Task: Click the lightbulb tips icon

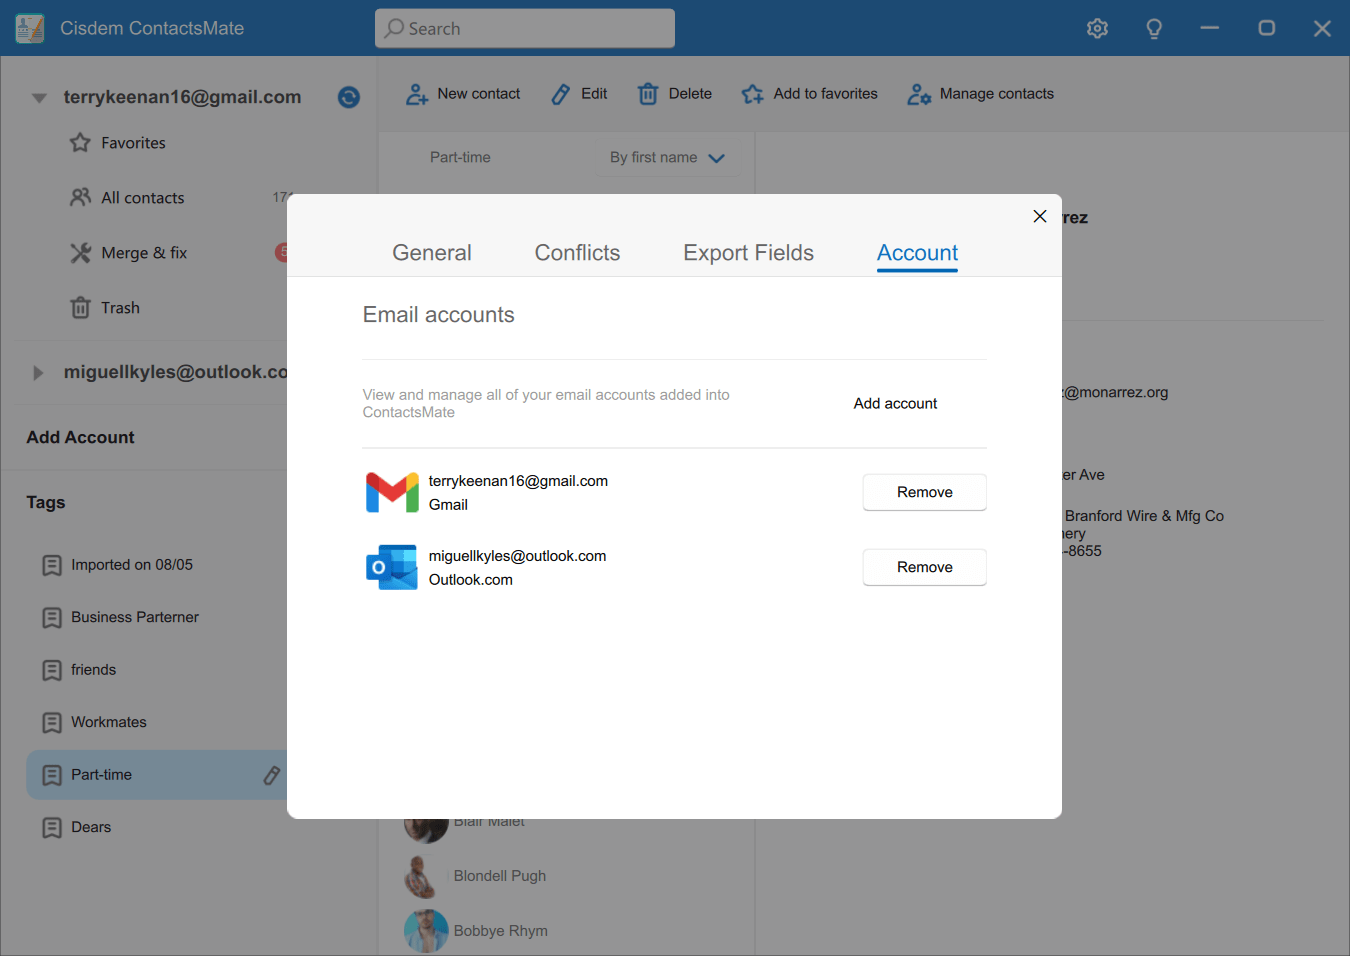Action: click(1153, 28)
